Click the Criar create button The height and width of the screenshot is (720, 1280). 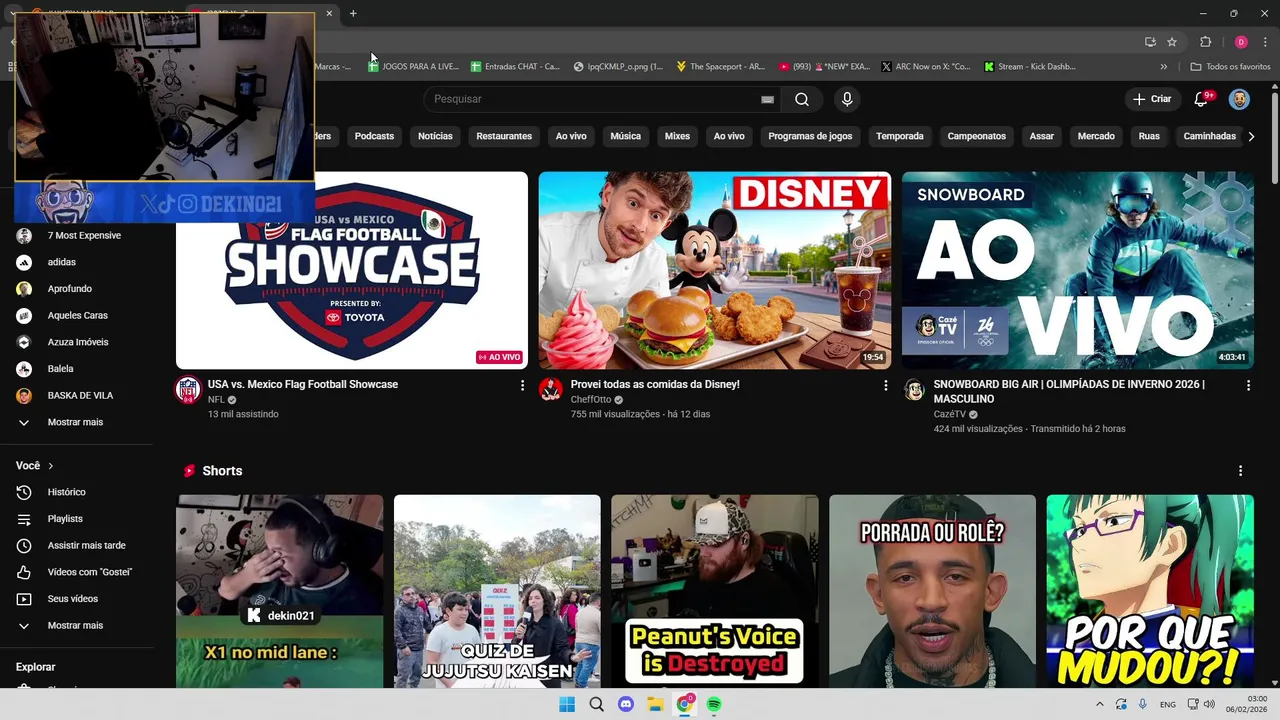pos(1151,99)
